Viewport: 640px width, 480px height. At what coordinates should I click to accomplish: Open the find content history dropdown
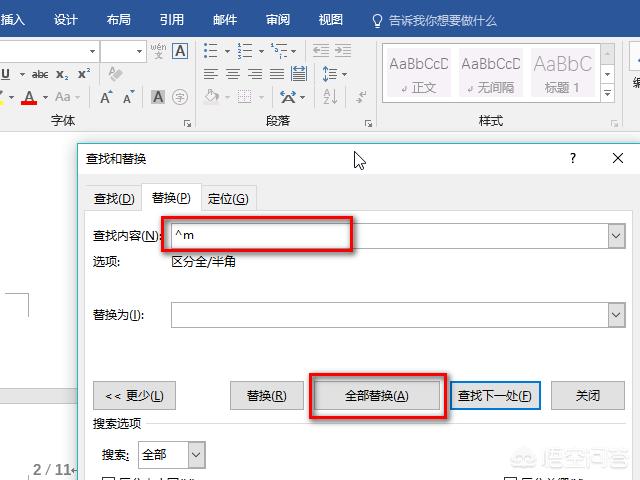click(616, 236)
